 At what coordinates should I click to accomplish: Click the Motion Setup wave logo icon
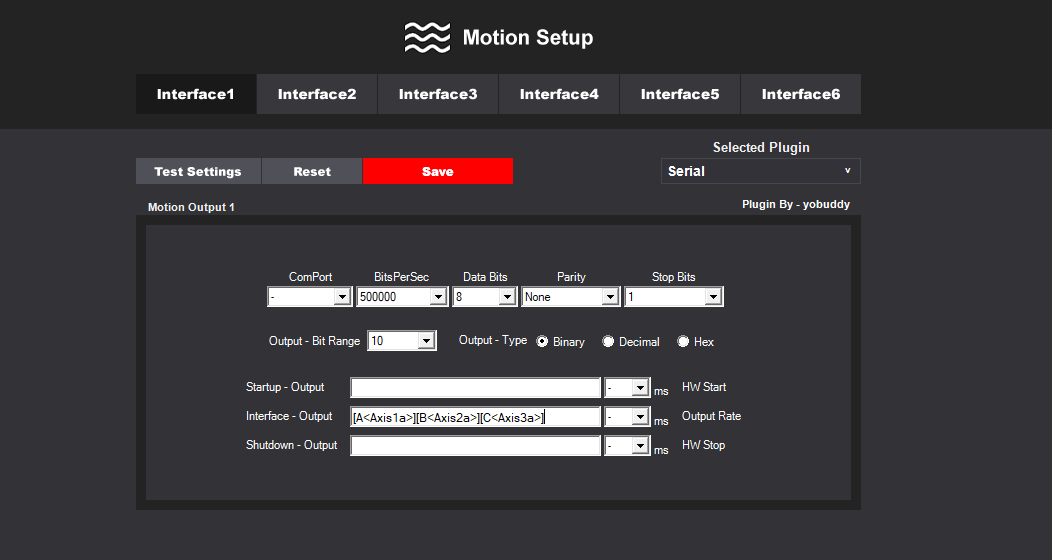(427, 38)
